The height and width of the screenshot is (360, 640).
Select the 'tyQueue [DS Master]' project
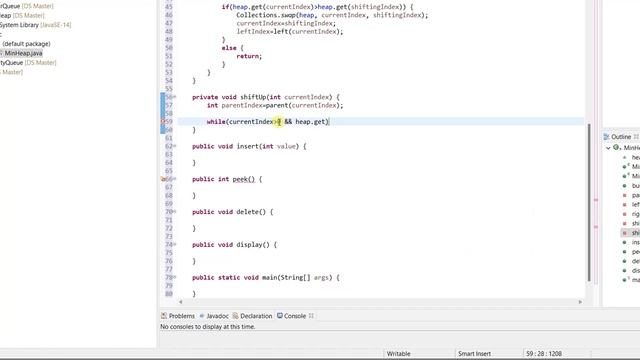tap(28, 62)
